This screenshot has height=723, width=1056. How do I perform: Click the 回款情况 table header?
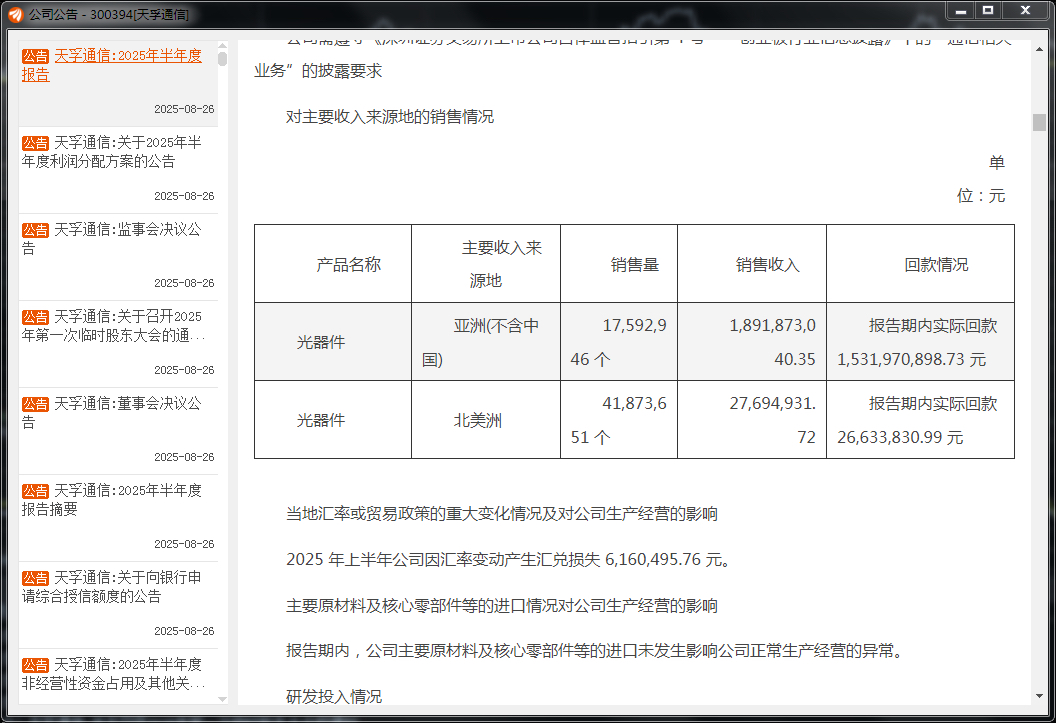[920, 264]
